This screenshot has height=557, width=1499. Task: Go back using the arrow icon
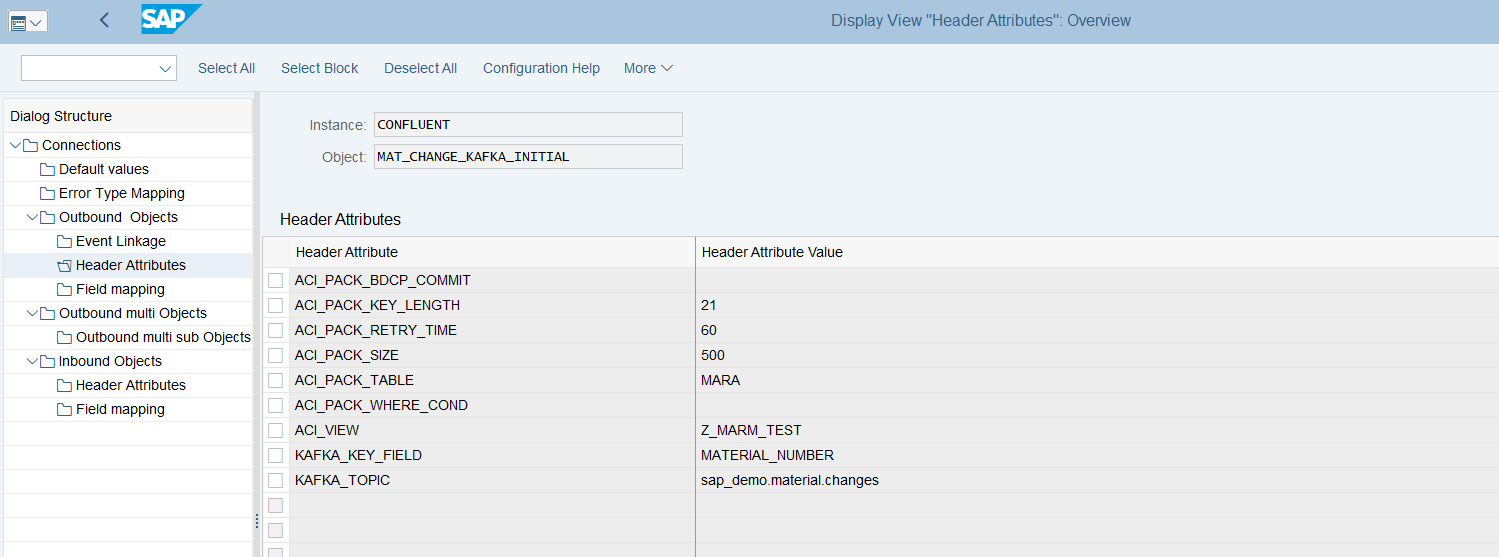[104, 20]
